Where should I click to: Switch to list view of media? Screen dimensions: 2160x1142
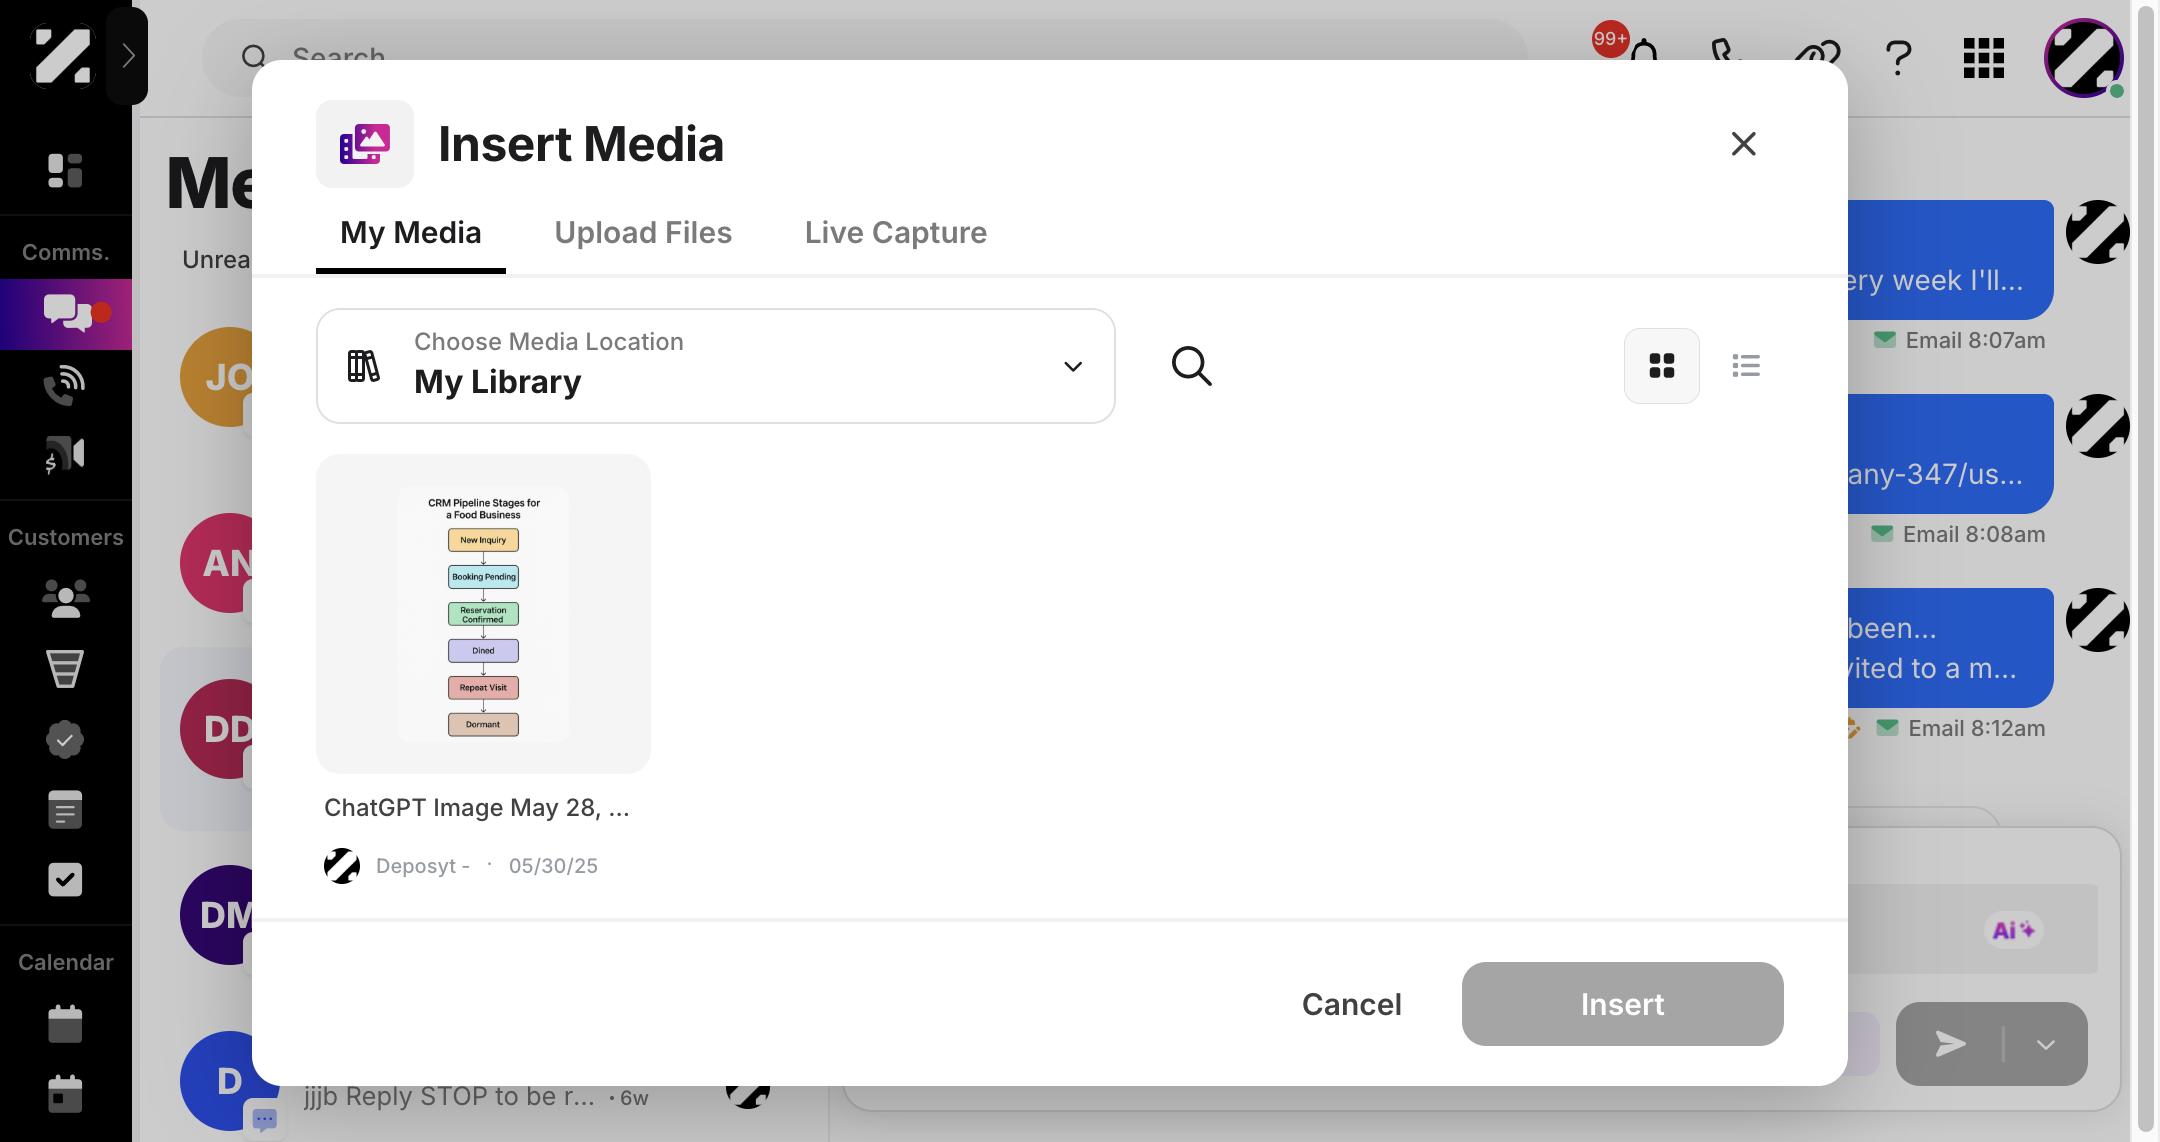[x=1746, y=366]
